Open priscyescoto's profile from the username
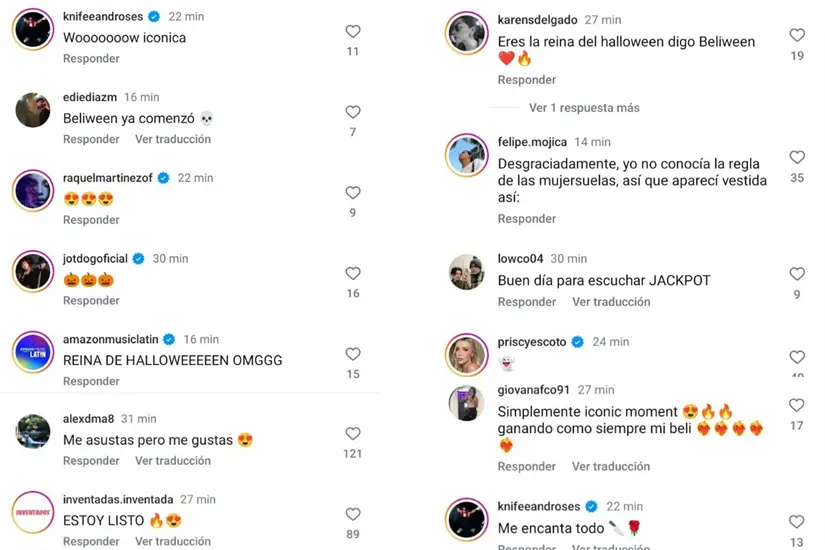The image size is (825, 550). (x=532, y=342)
